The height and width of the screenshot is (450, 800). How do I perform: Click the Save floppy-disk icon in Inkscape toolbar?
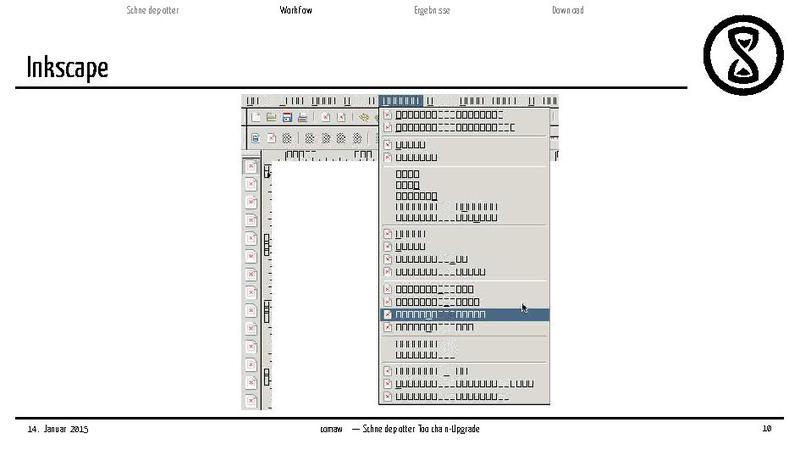point(287,117)
